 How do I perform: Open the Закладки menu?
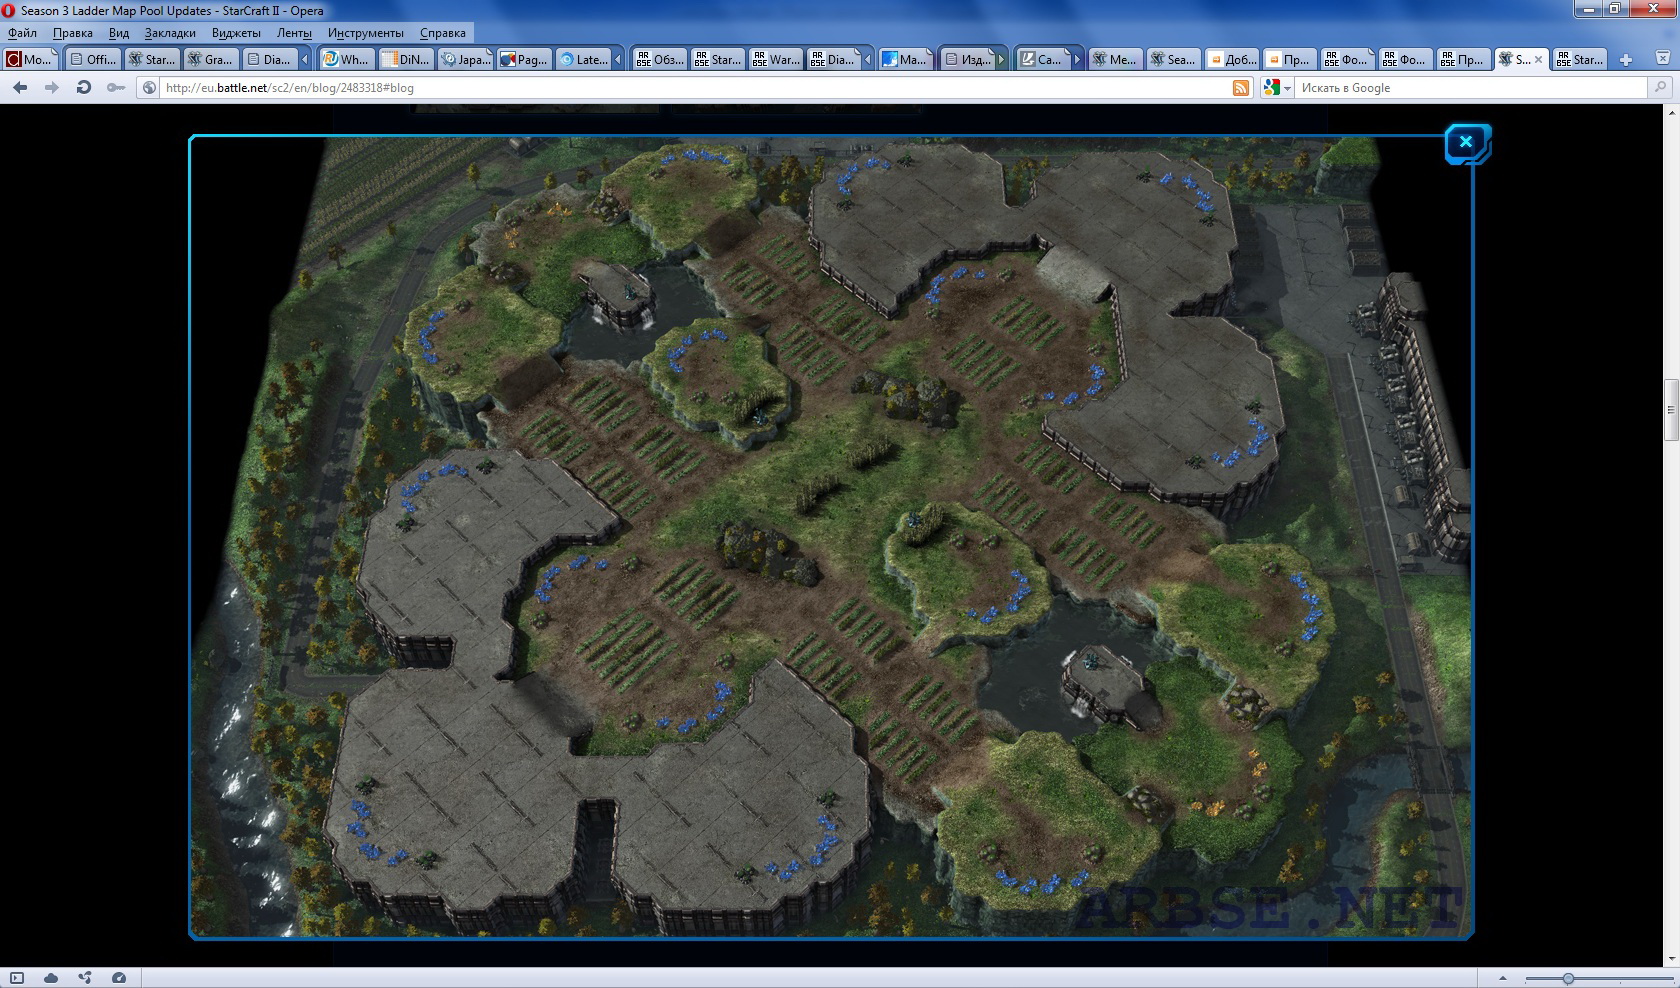[170, 33]
